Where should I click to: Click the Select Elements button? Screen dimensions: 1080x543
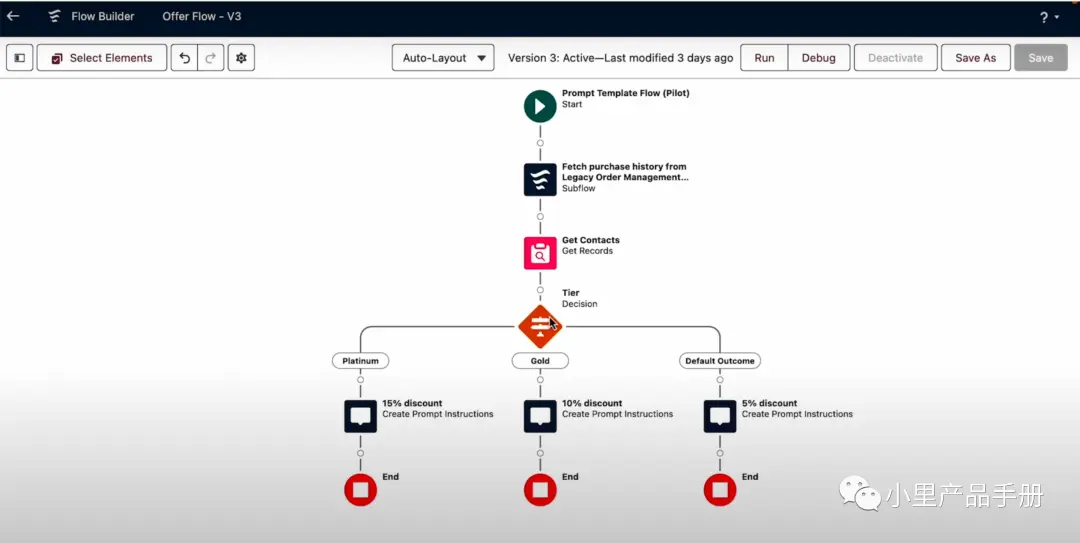coord(102,58)
